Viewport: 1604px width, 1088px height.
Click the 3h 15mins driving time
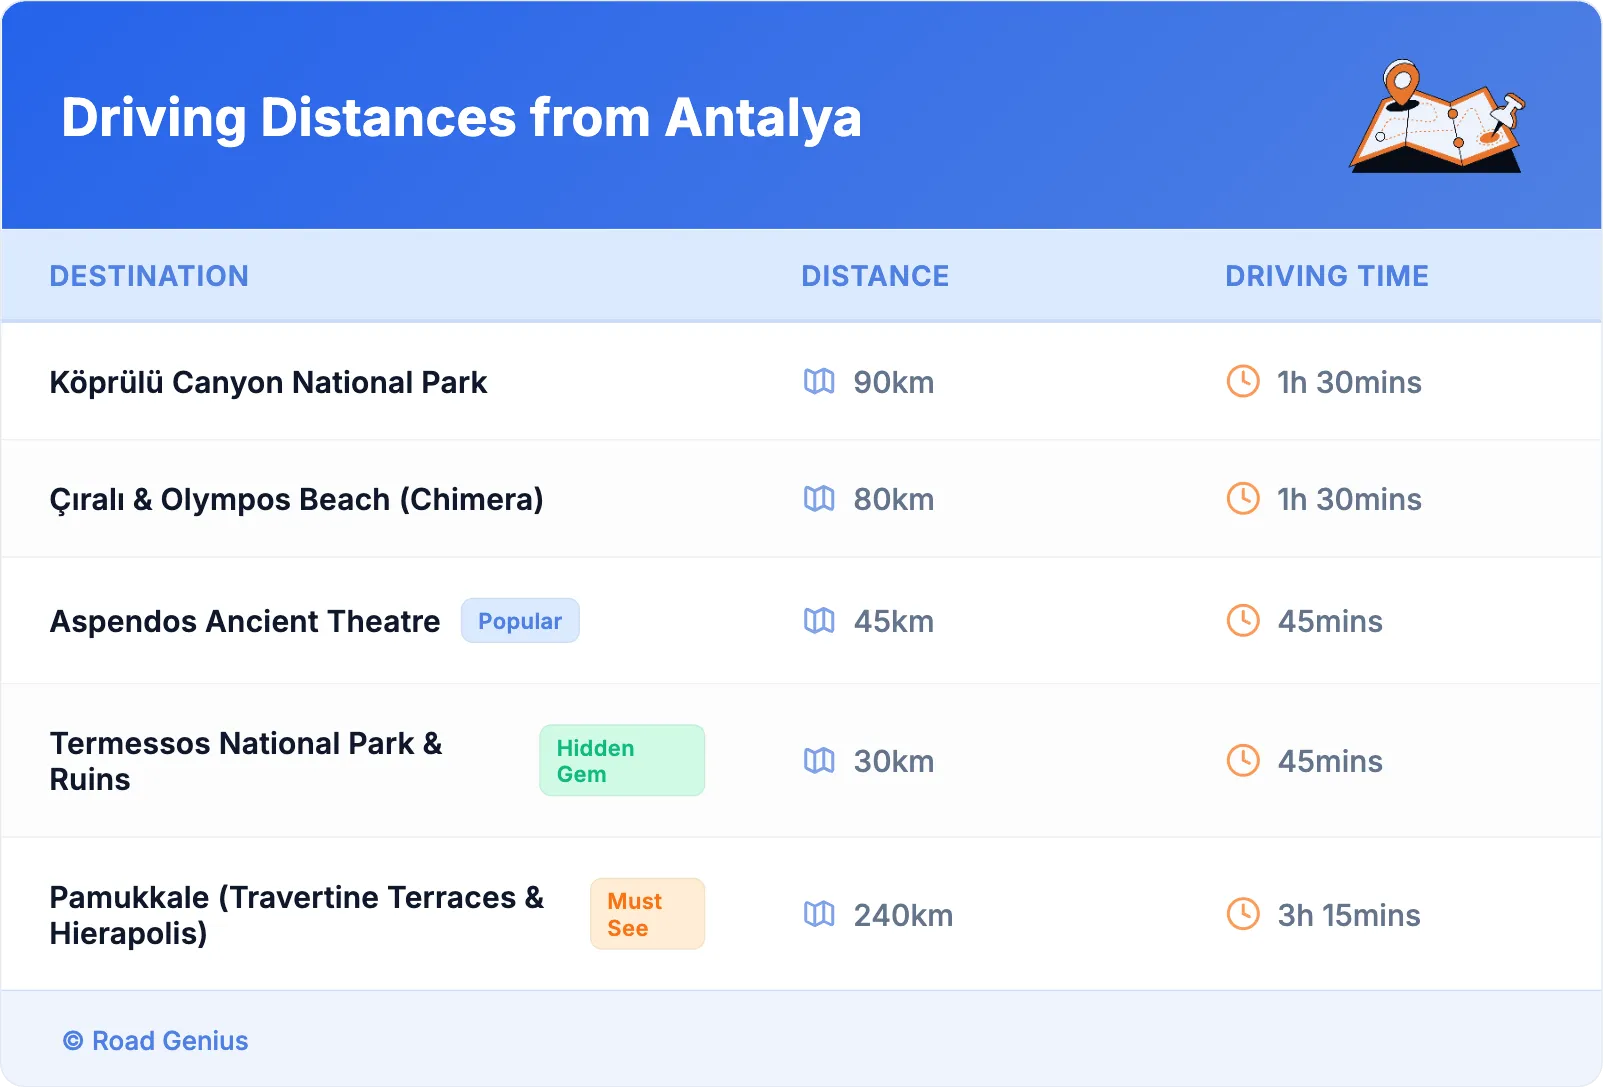click(1349, 915)
